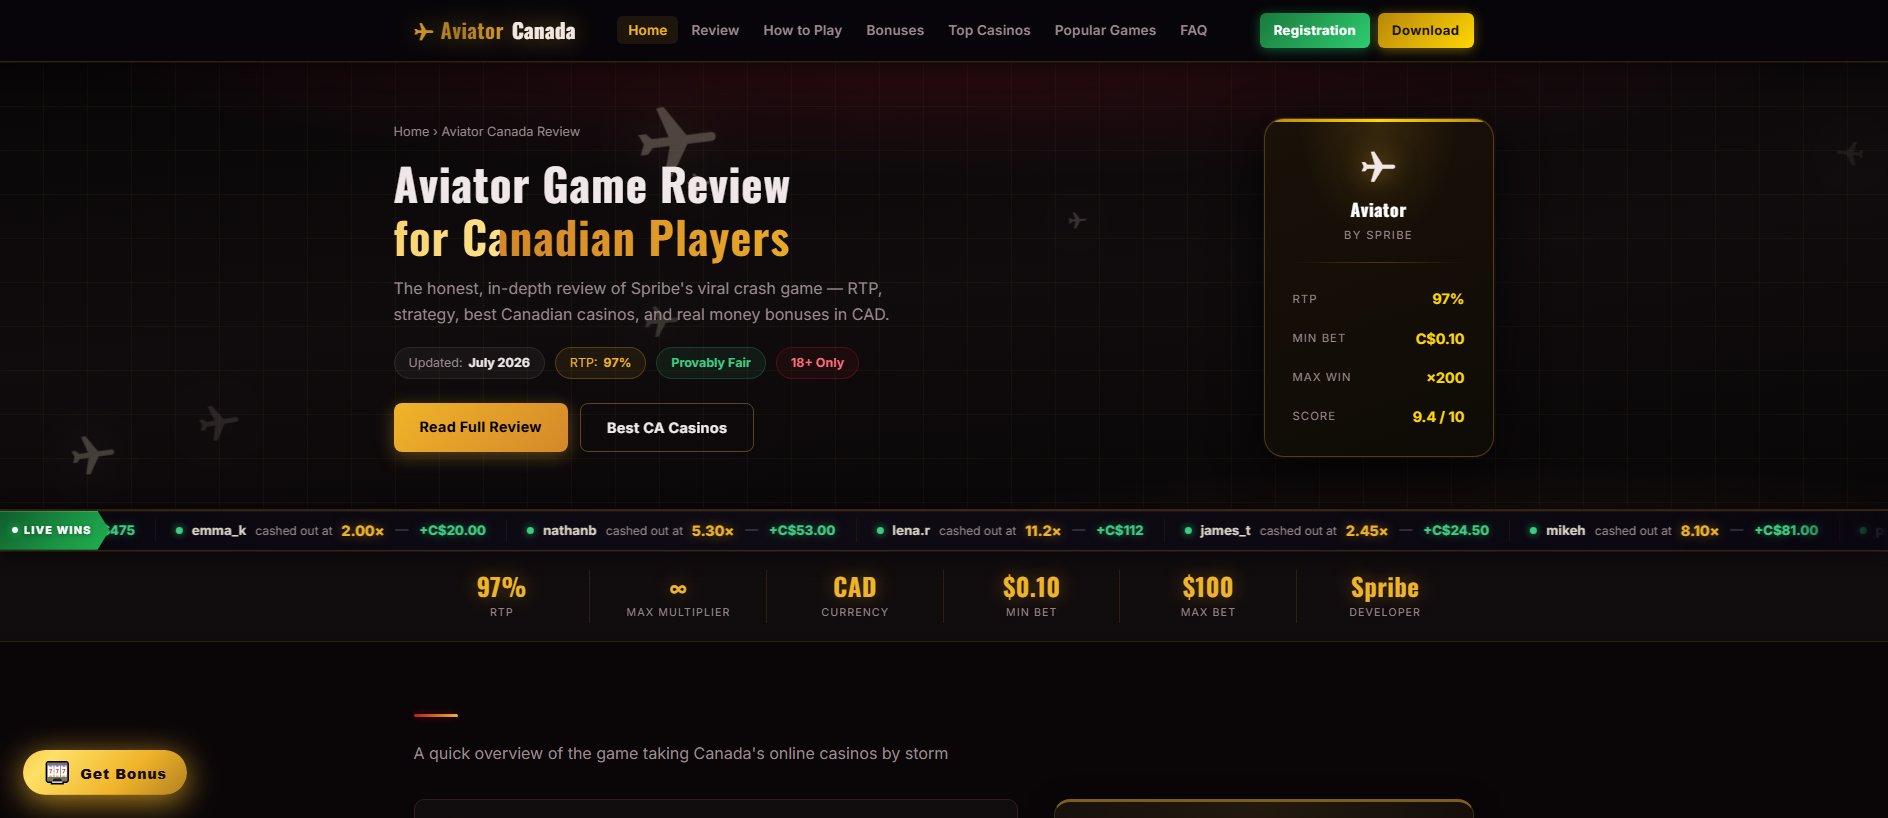Click the 97% RTP stat
Image resolution: width=1888 pixels, height=818 pixels.
pyautogui.click(x=501, y=596)
